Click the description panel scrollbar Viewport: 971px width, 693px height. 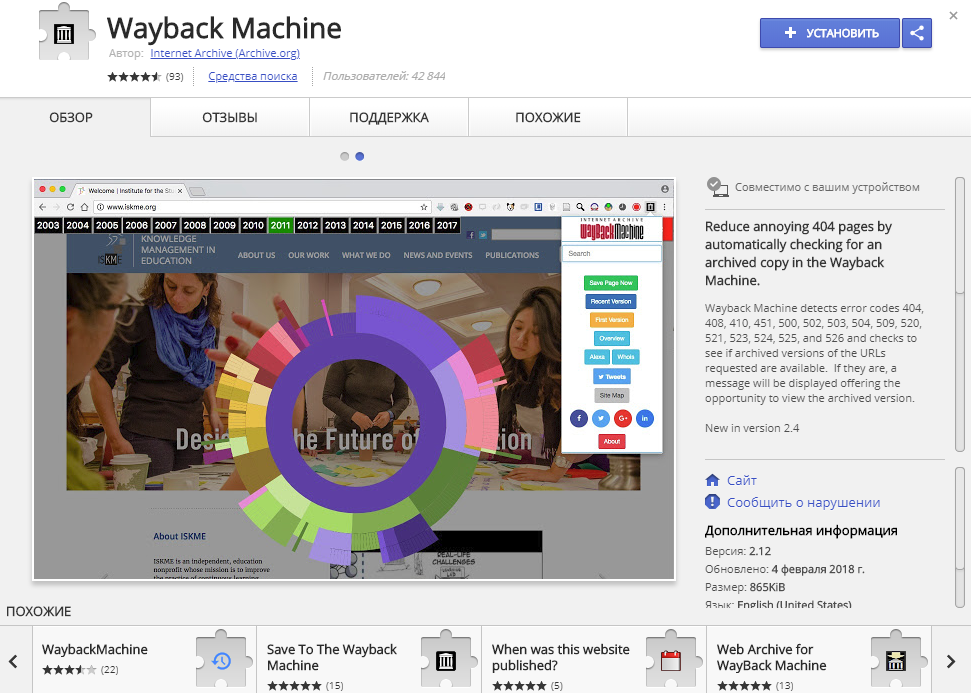point(960,315)
